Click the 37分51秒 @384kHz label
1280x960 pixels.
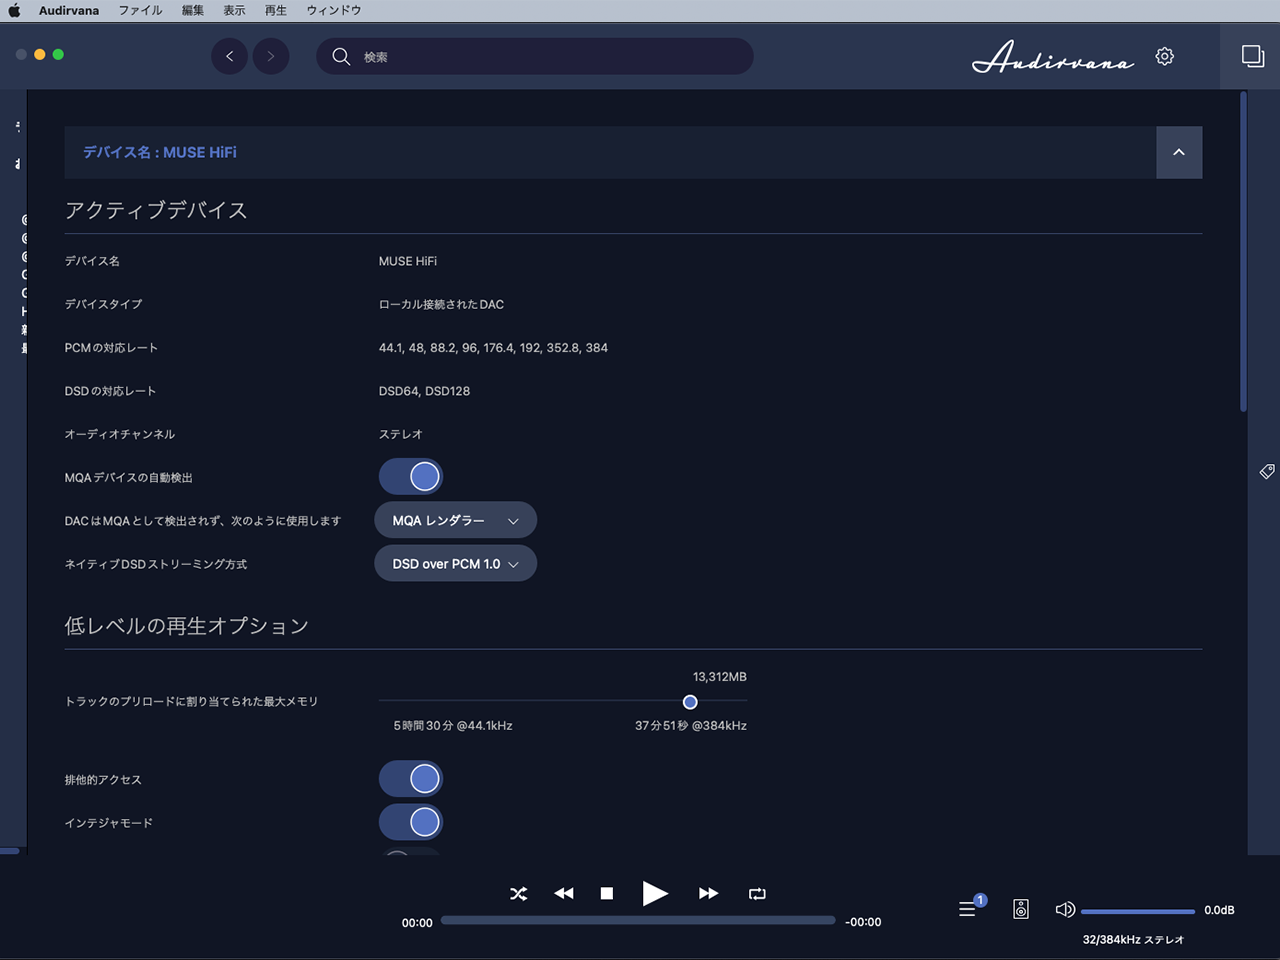[691, 726]
